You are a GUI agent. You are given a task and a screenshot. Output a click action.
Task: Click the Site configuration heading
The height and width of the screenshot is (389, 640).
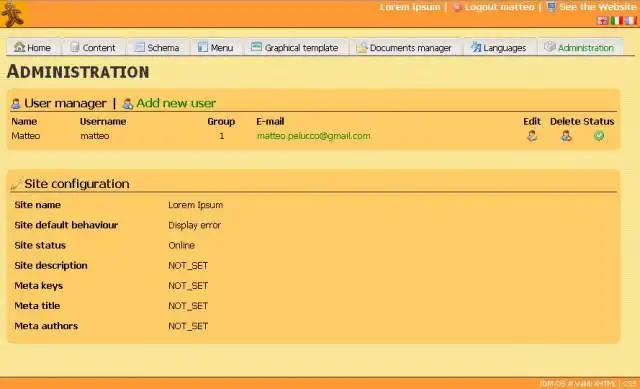pyautogui.click(x=77, y=184)
